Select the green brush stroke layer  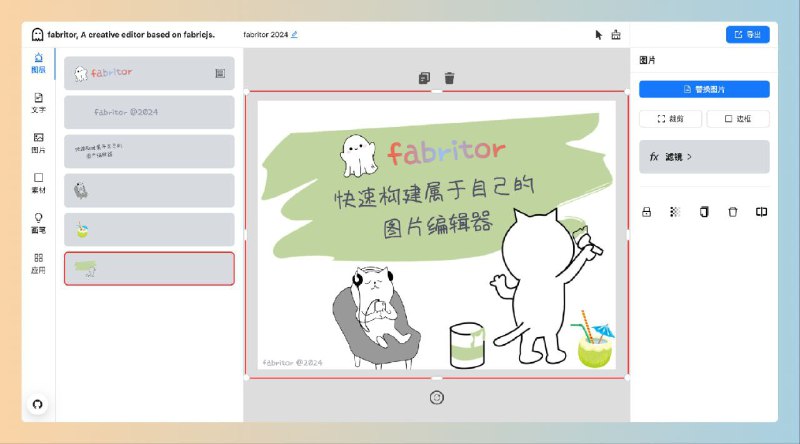coord(149,268)
